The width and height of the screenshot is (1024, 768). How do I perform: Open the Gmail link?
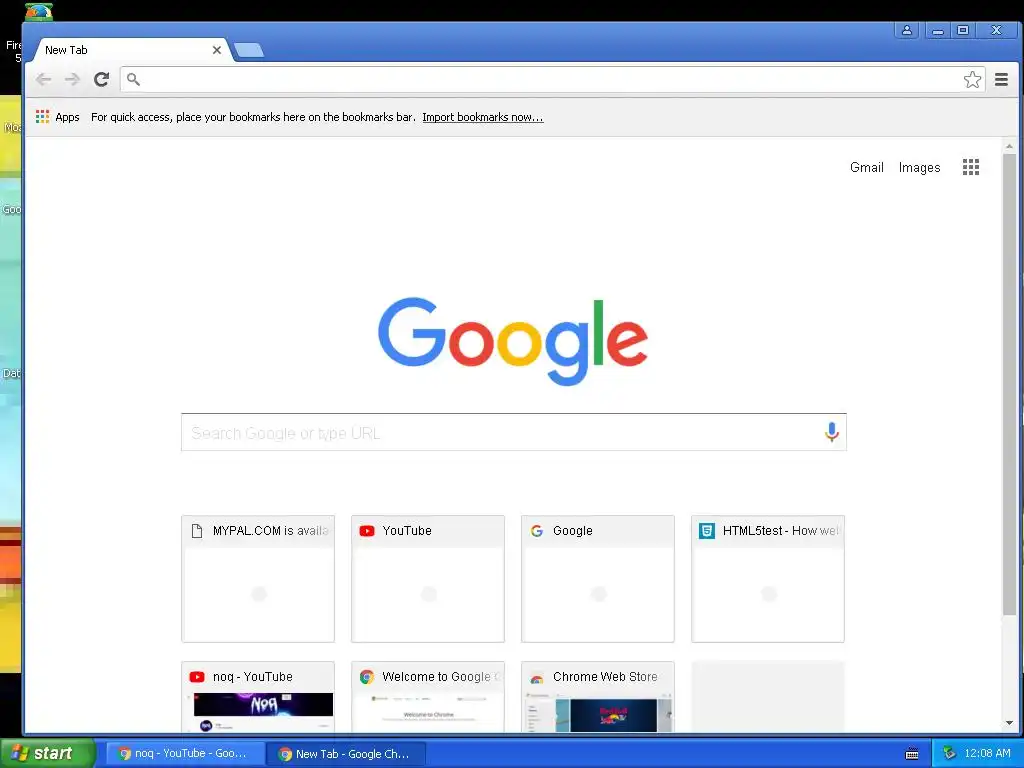click(867, 167)
